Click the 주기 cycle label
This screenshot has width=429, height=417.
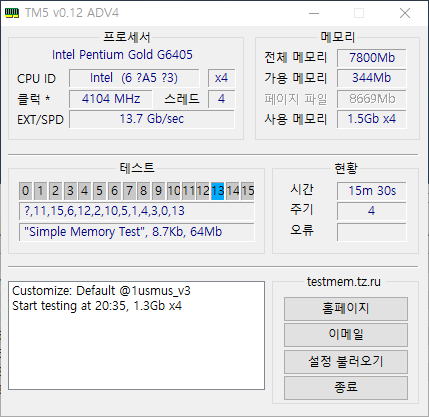pos(302,210)
